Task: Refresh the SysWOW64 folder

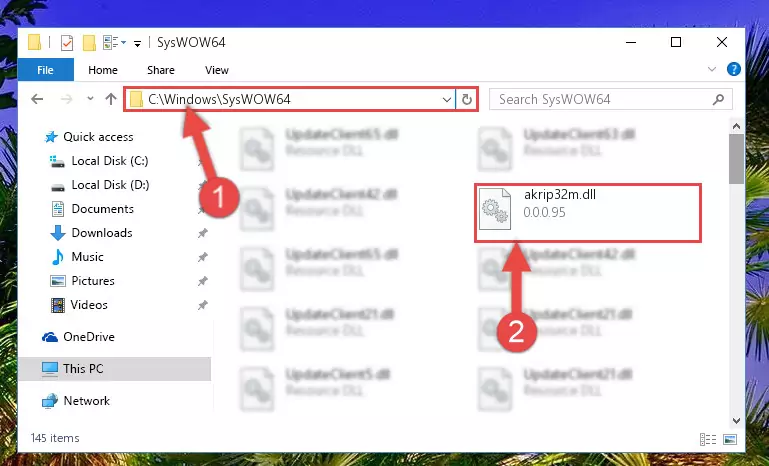Action: (x=467, y=100)
